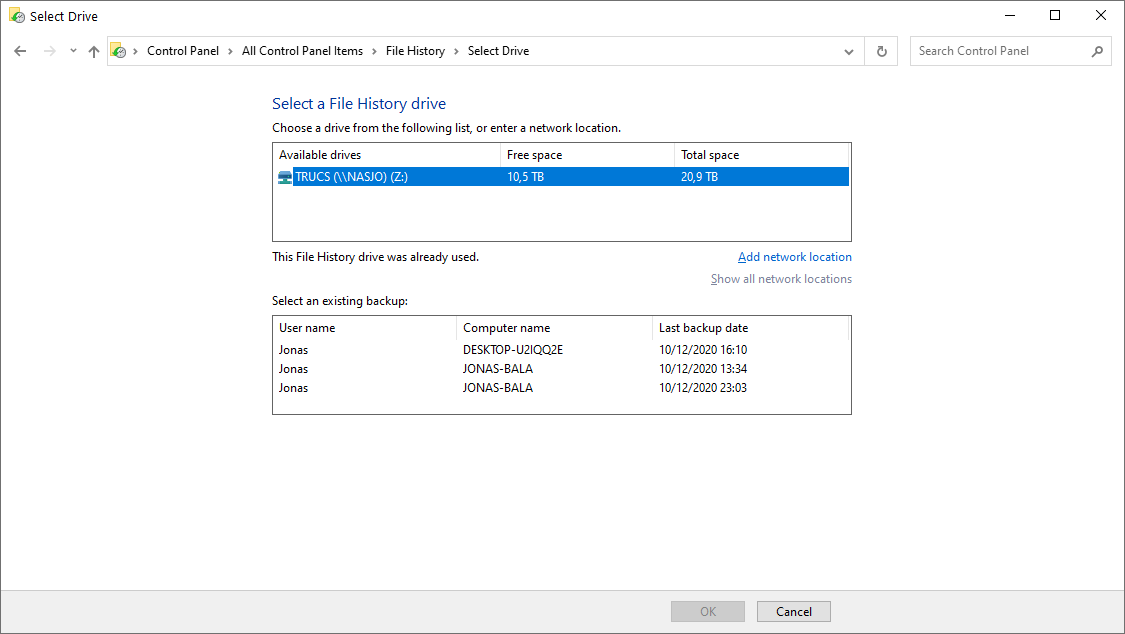Expand the chevron after the File History breadcrumb
This screenshot has width=1125, height=634.
(x=457, y=51)
